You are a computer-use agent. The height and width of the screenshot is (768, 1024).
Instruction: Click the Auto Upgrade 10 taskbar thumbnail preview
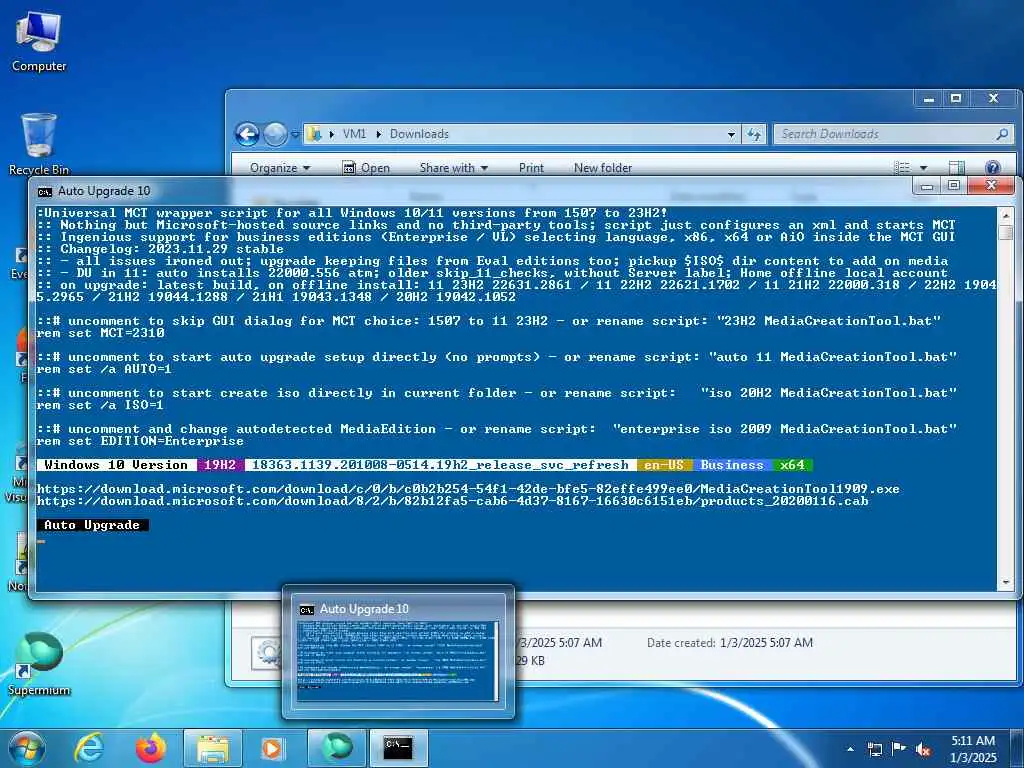tap(398, 654)
